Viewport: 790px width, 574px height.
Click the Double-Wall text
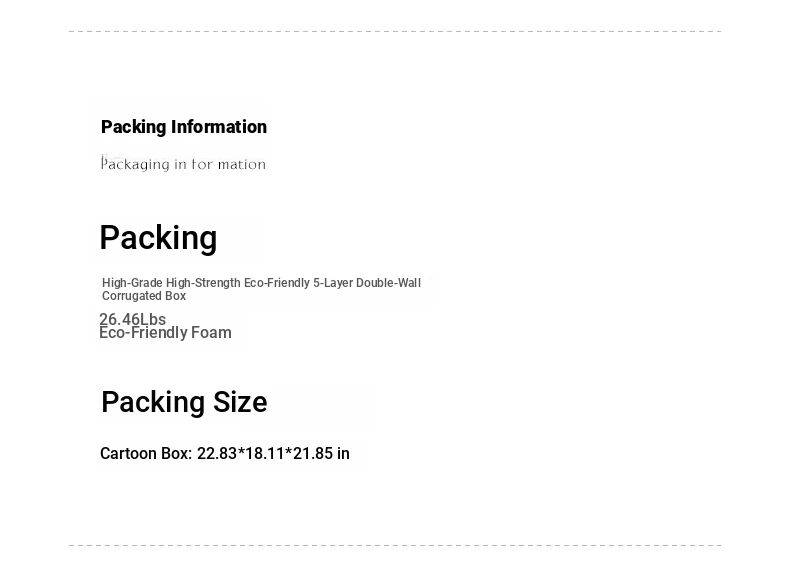coord(388,283)
